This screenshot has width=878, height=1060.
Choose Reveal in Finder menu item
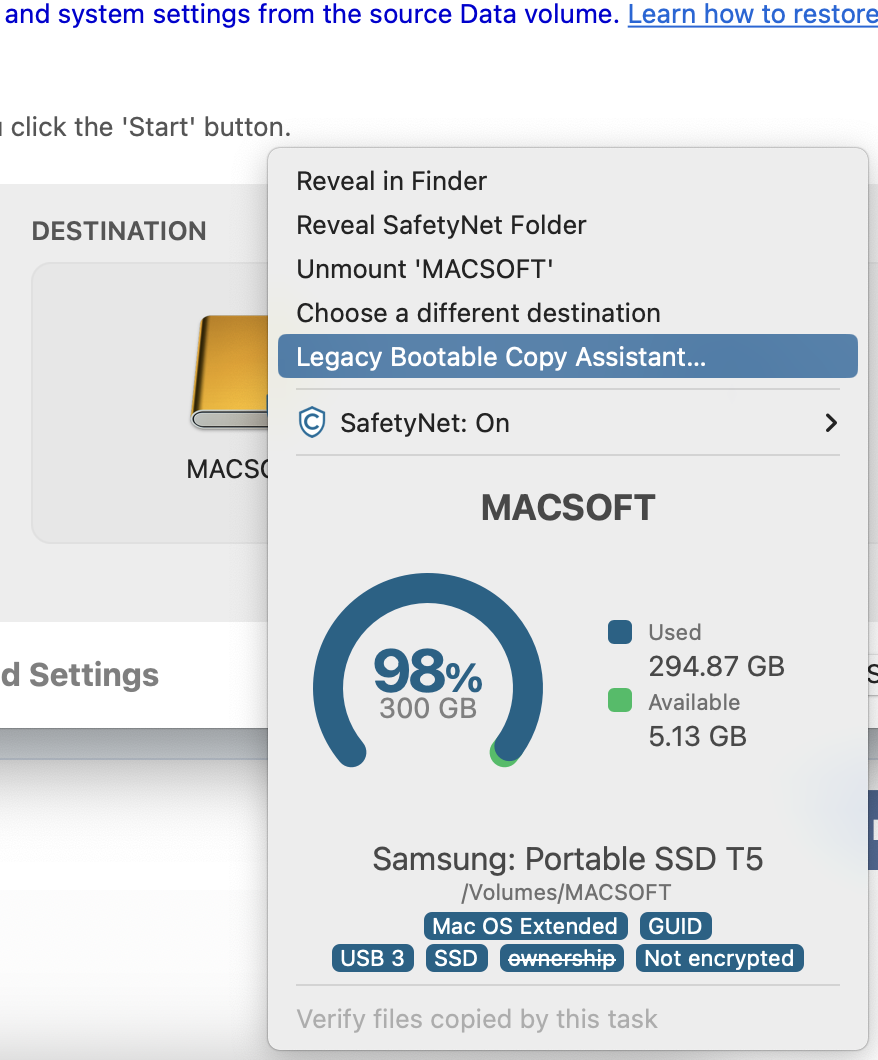568,181
